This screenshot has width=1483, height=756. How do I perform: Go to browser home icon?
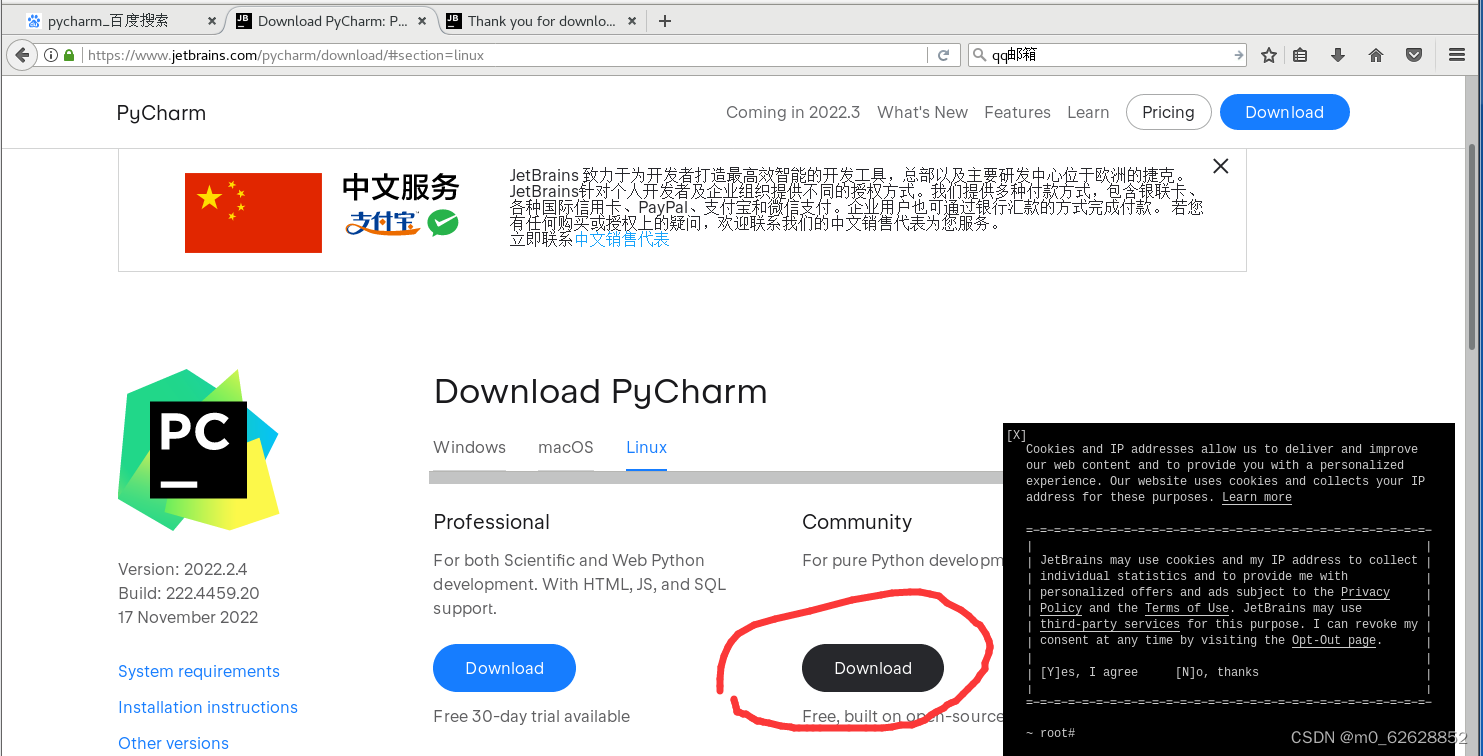pos(1376,56)
